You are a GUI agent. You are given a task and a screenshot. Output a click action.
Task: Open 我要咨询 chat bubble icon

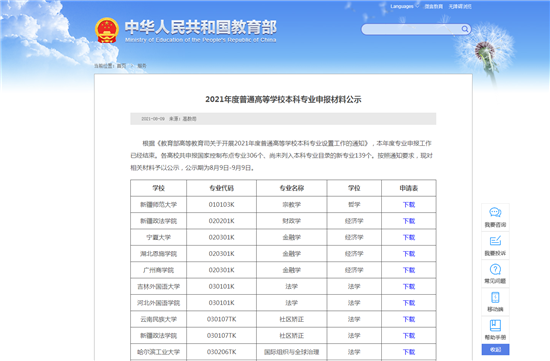point(495,213)
